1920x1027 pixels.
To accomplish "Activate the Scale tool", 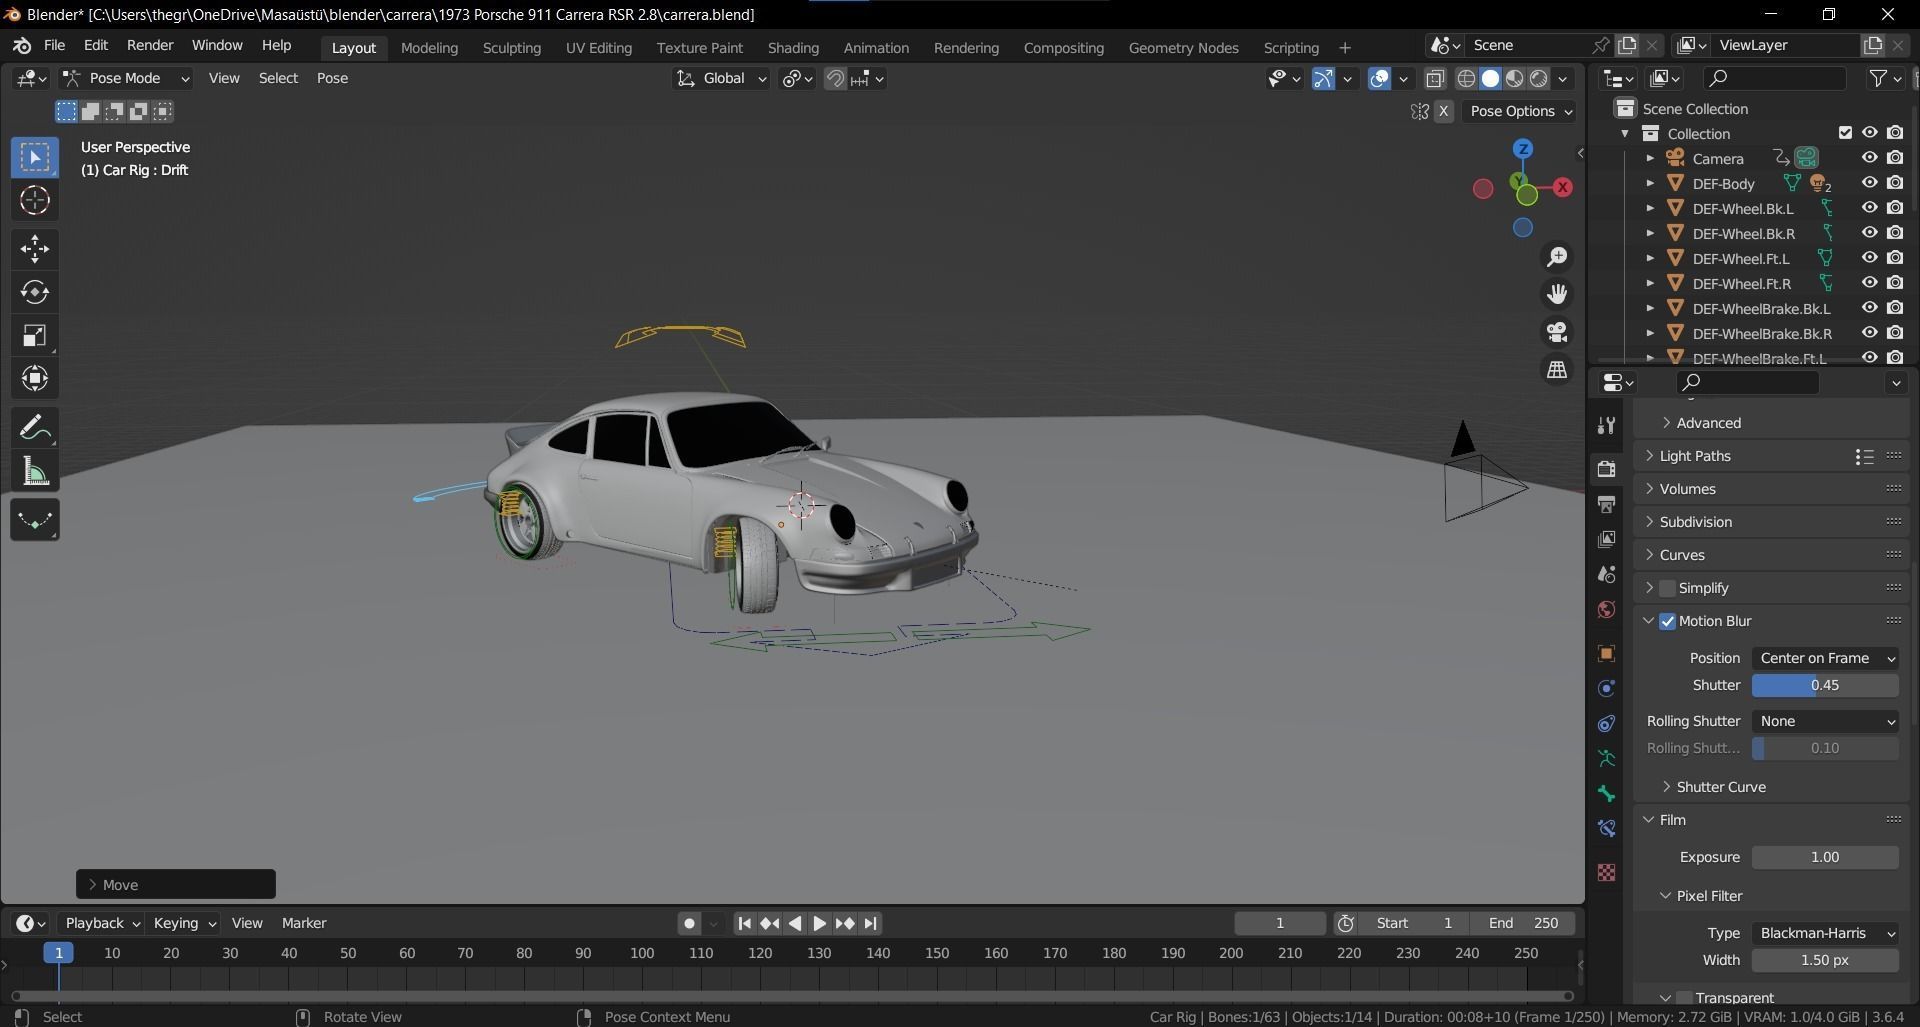I will [x=35, y=335].
